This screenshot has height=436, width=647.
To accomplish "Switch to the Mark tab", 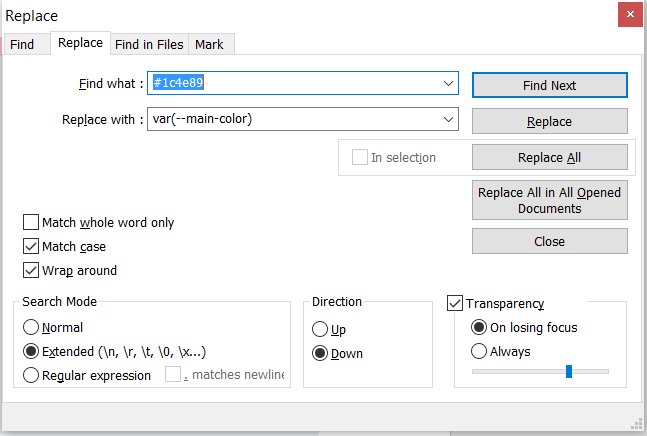I will (210, 44).
